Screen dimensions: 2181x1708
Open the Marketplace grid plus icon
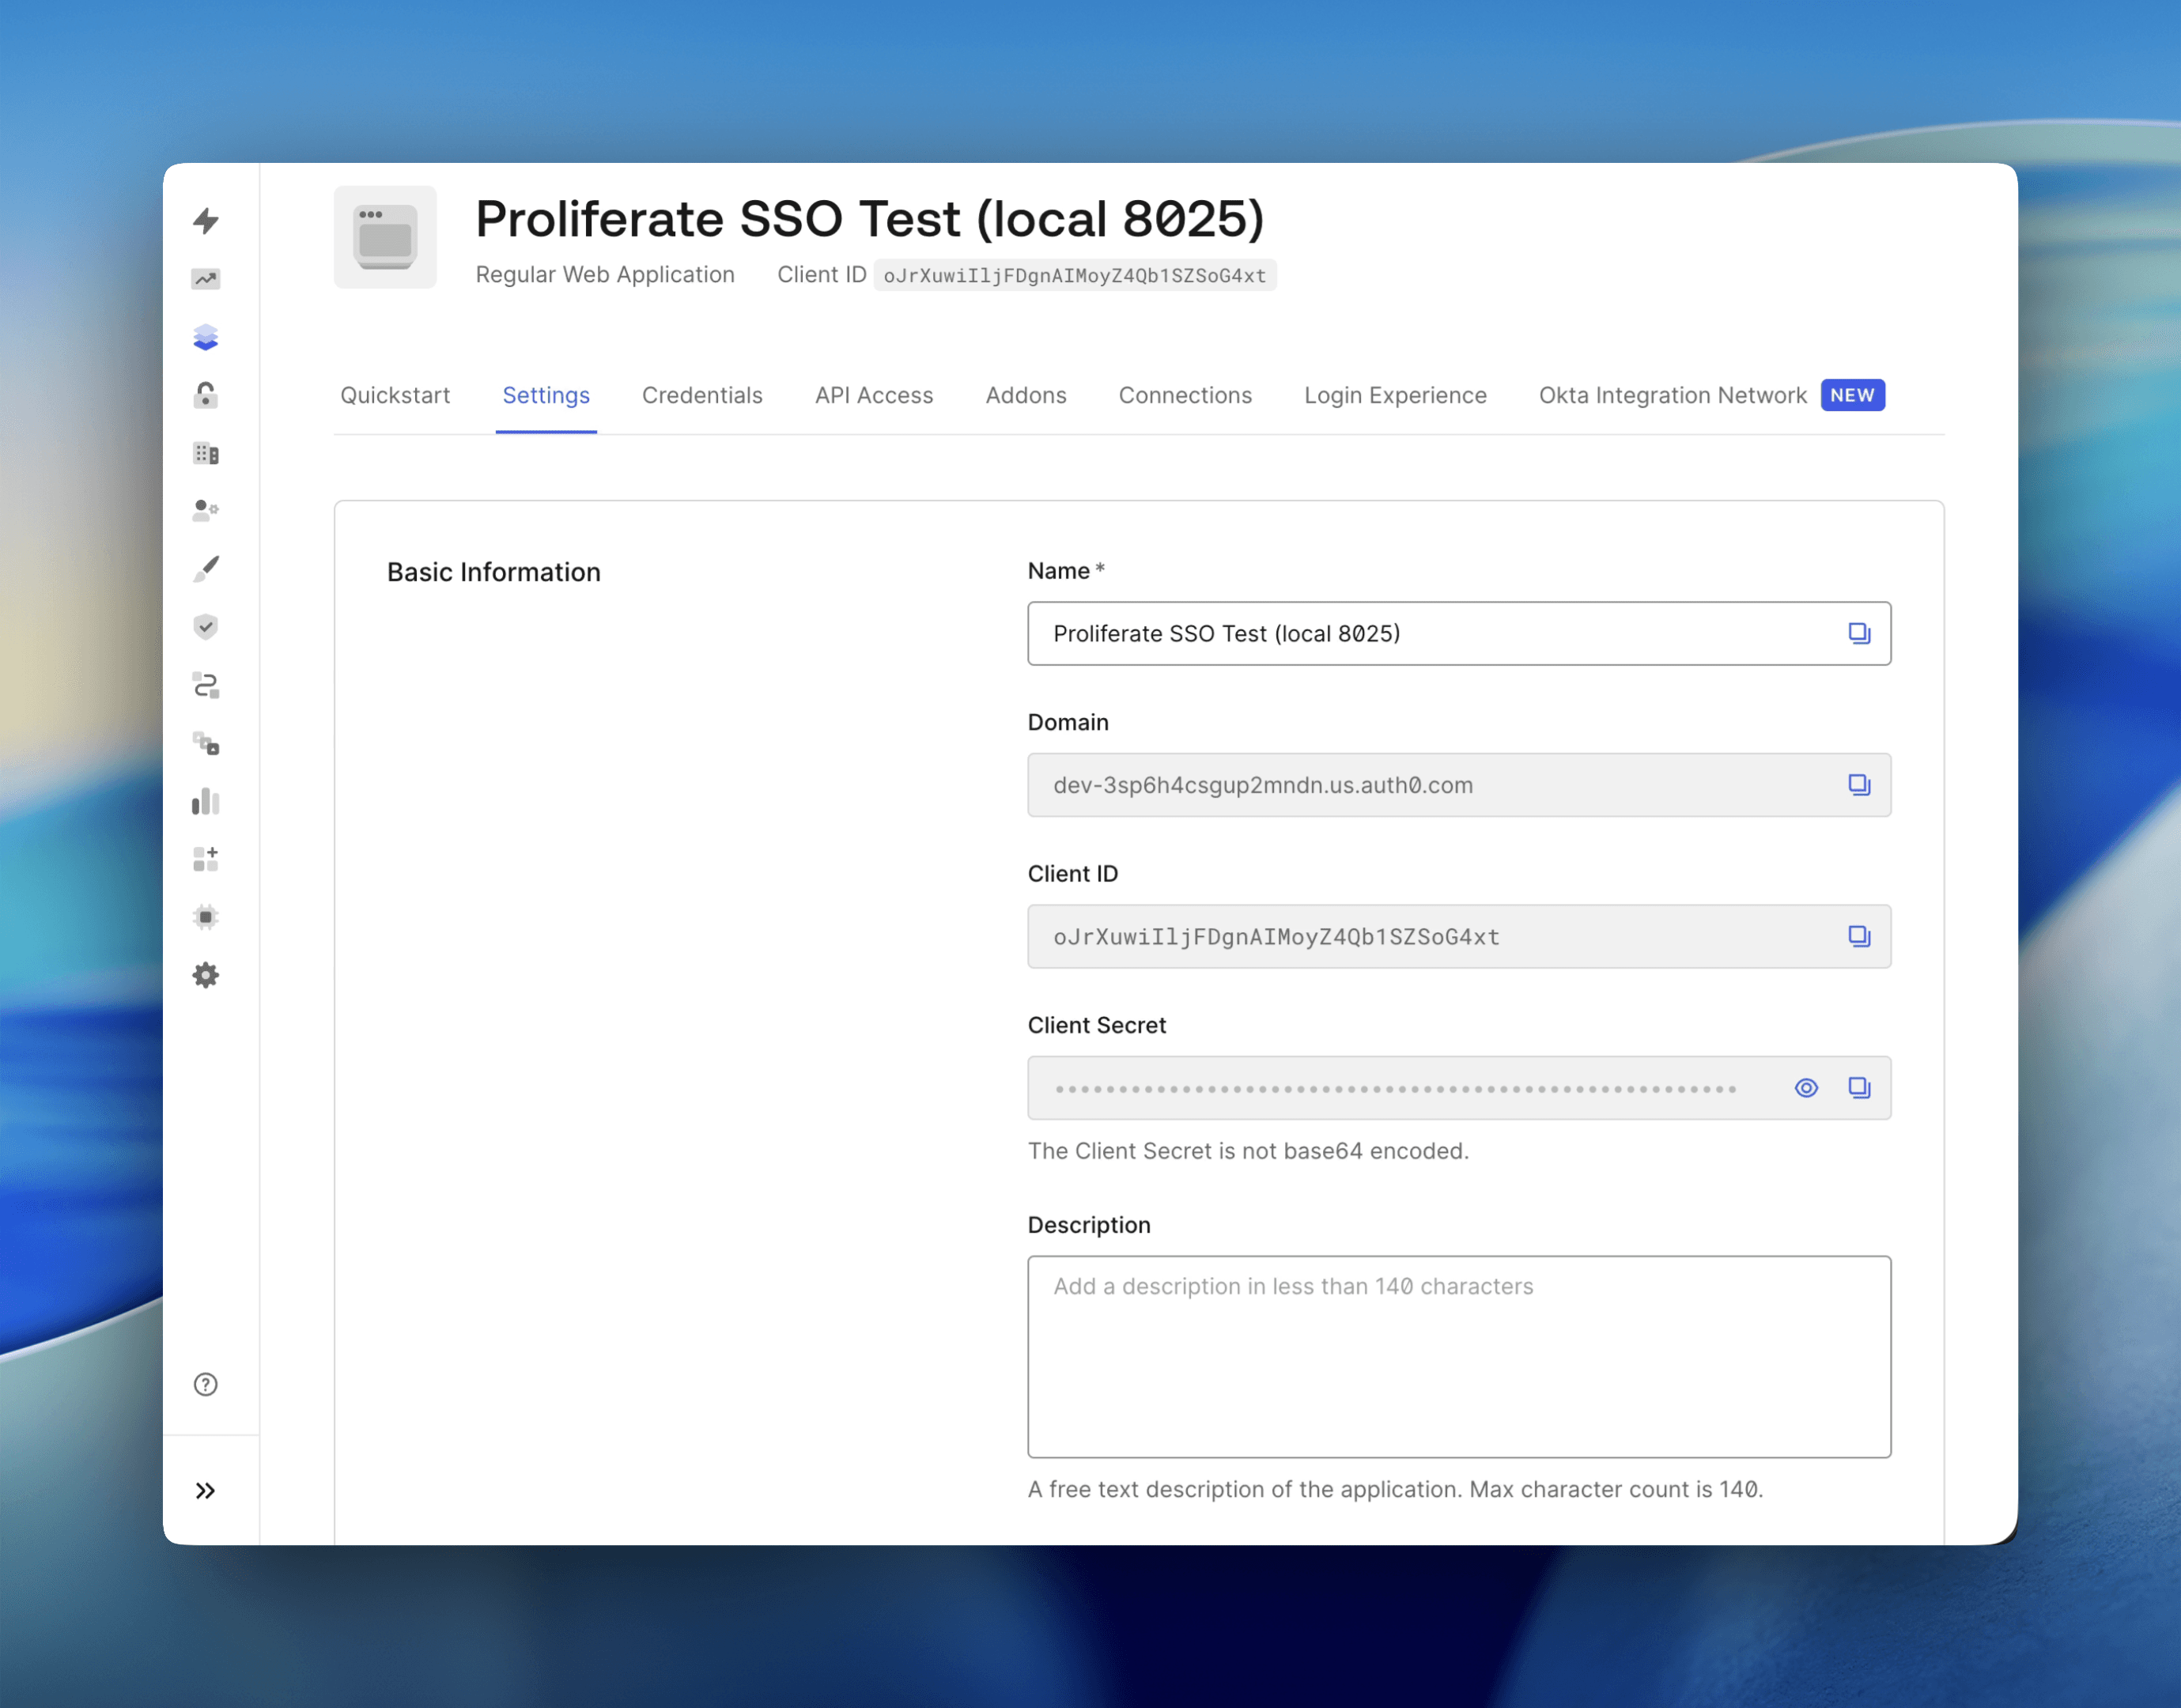coord(206,859)
